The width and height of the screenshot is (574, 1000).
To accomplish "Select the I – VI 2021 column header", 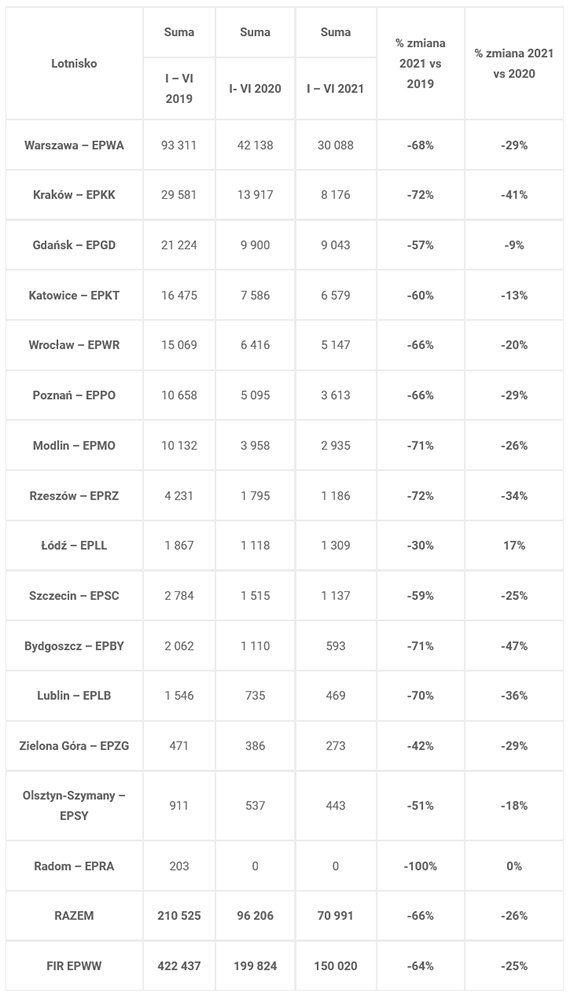I will (x=335, y=89).
